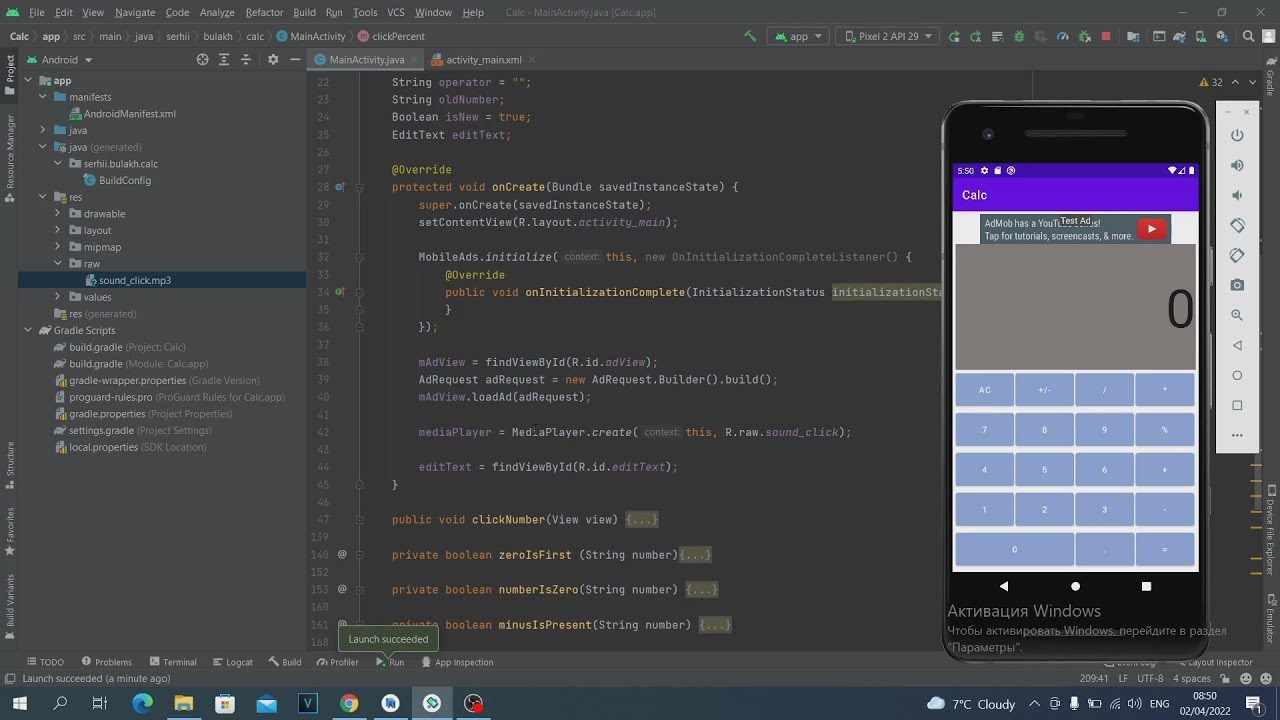
Task: Open the Logcat tool window
Action: pyautogui.click(x=232, y=662)
